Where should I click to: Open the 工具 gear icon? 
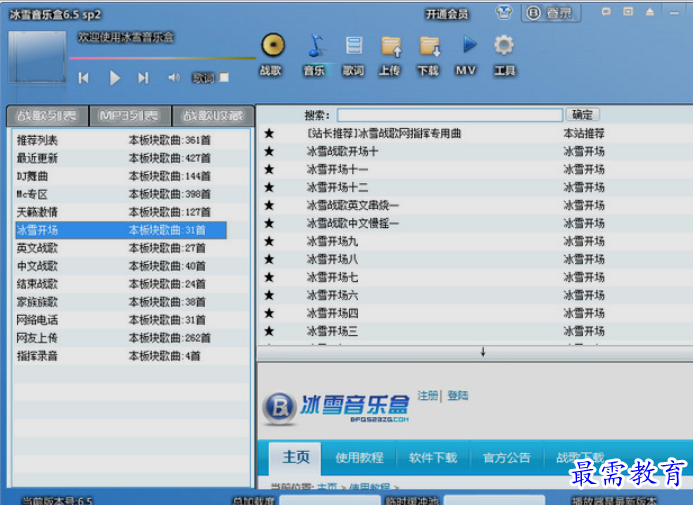(x=504, y=45)
